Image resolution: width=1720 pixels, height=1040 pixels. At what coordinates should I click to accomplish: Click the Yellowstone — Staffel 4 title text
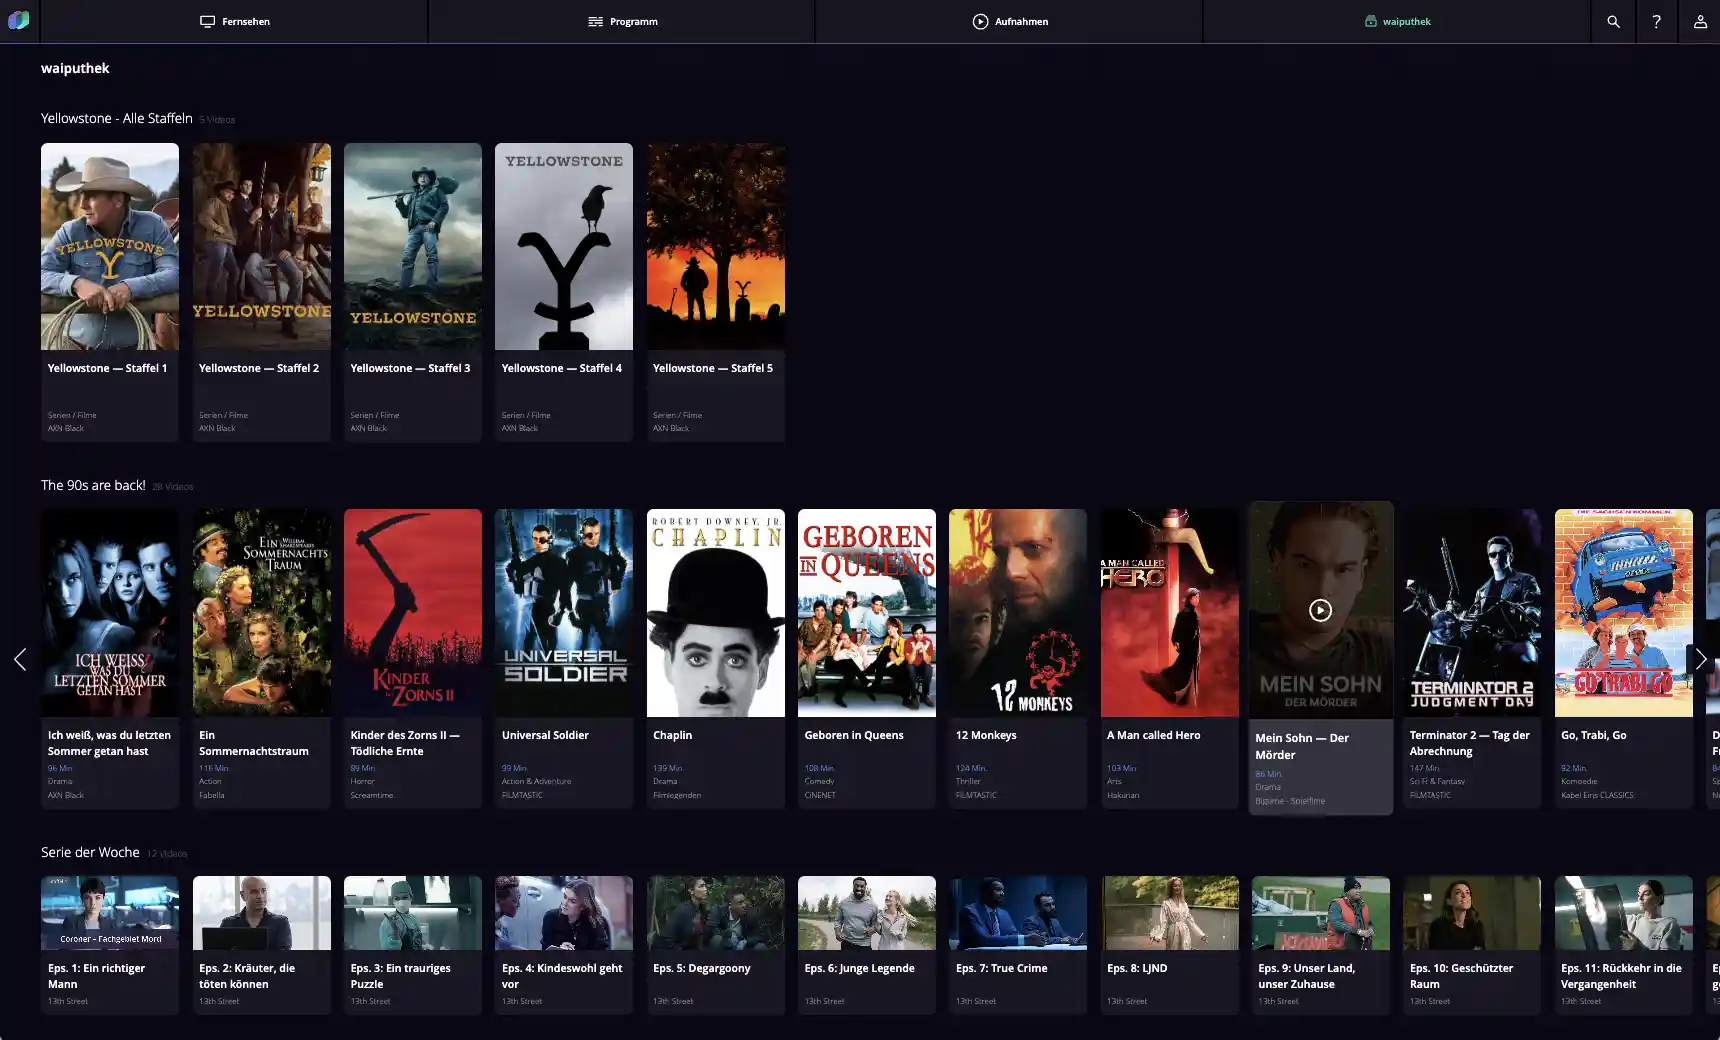562,368
